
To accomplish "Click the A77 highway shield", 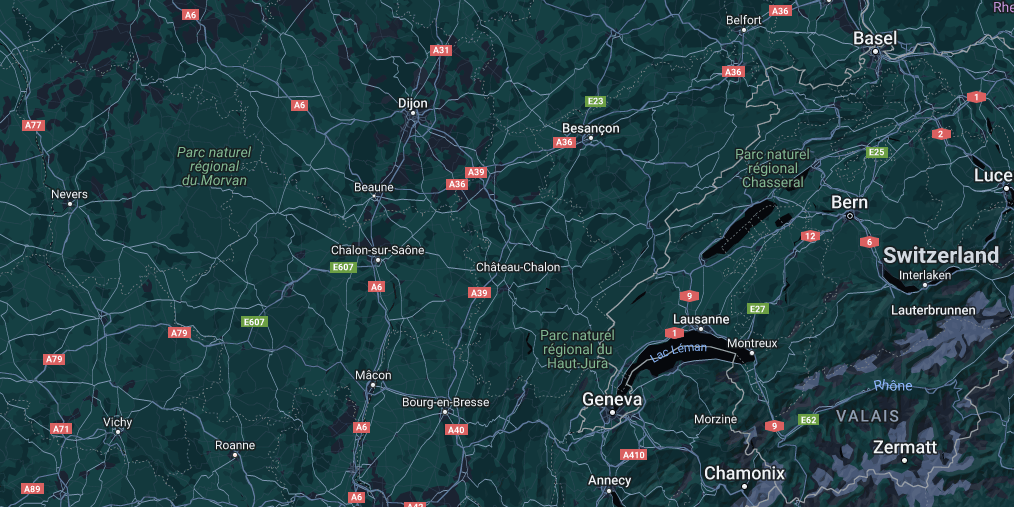I will 34,125.
